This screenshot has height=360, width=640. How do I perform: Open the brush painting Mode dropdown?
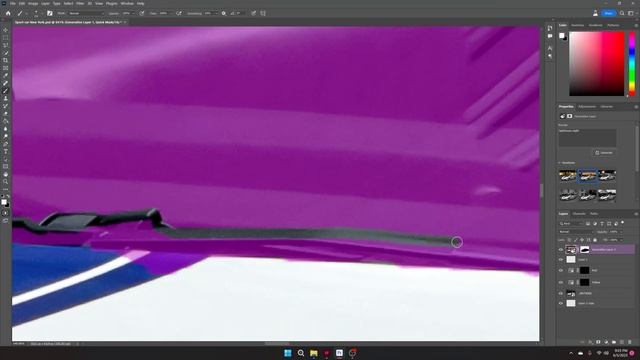tap(86, 13)
